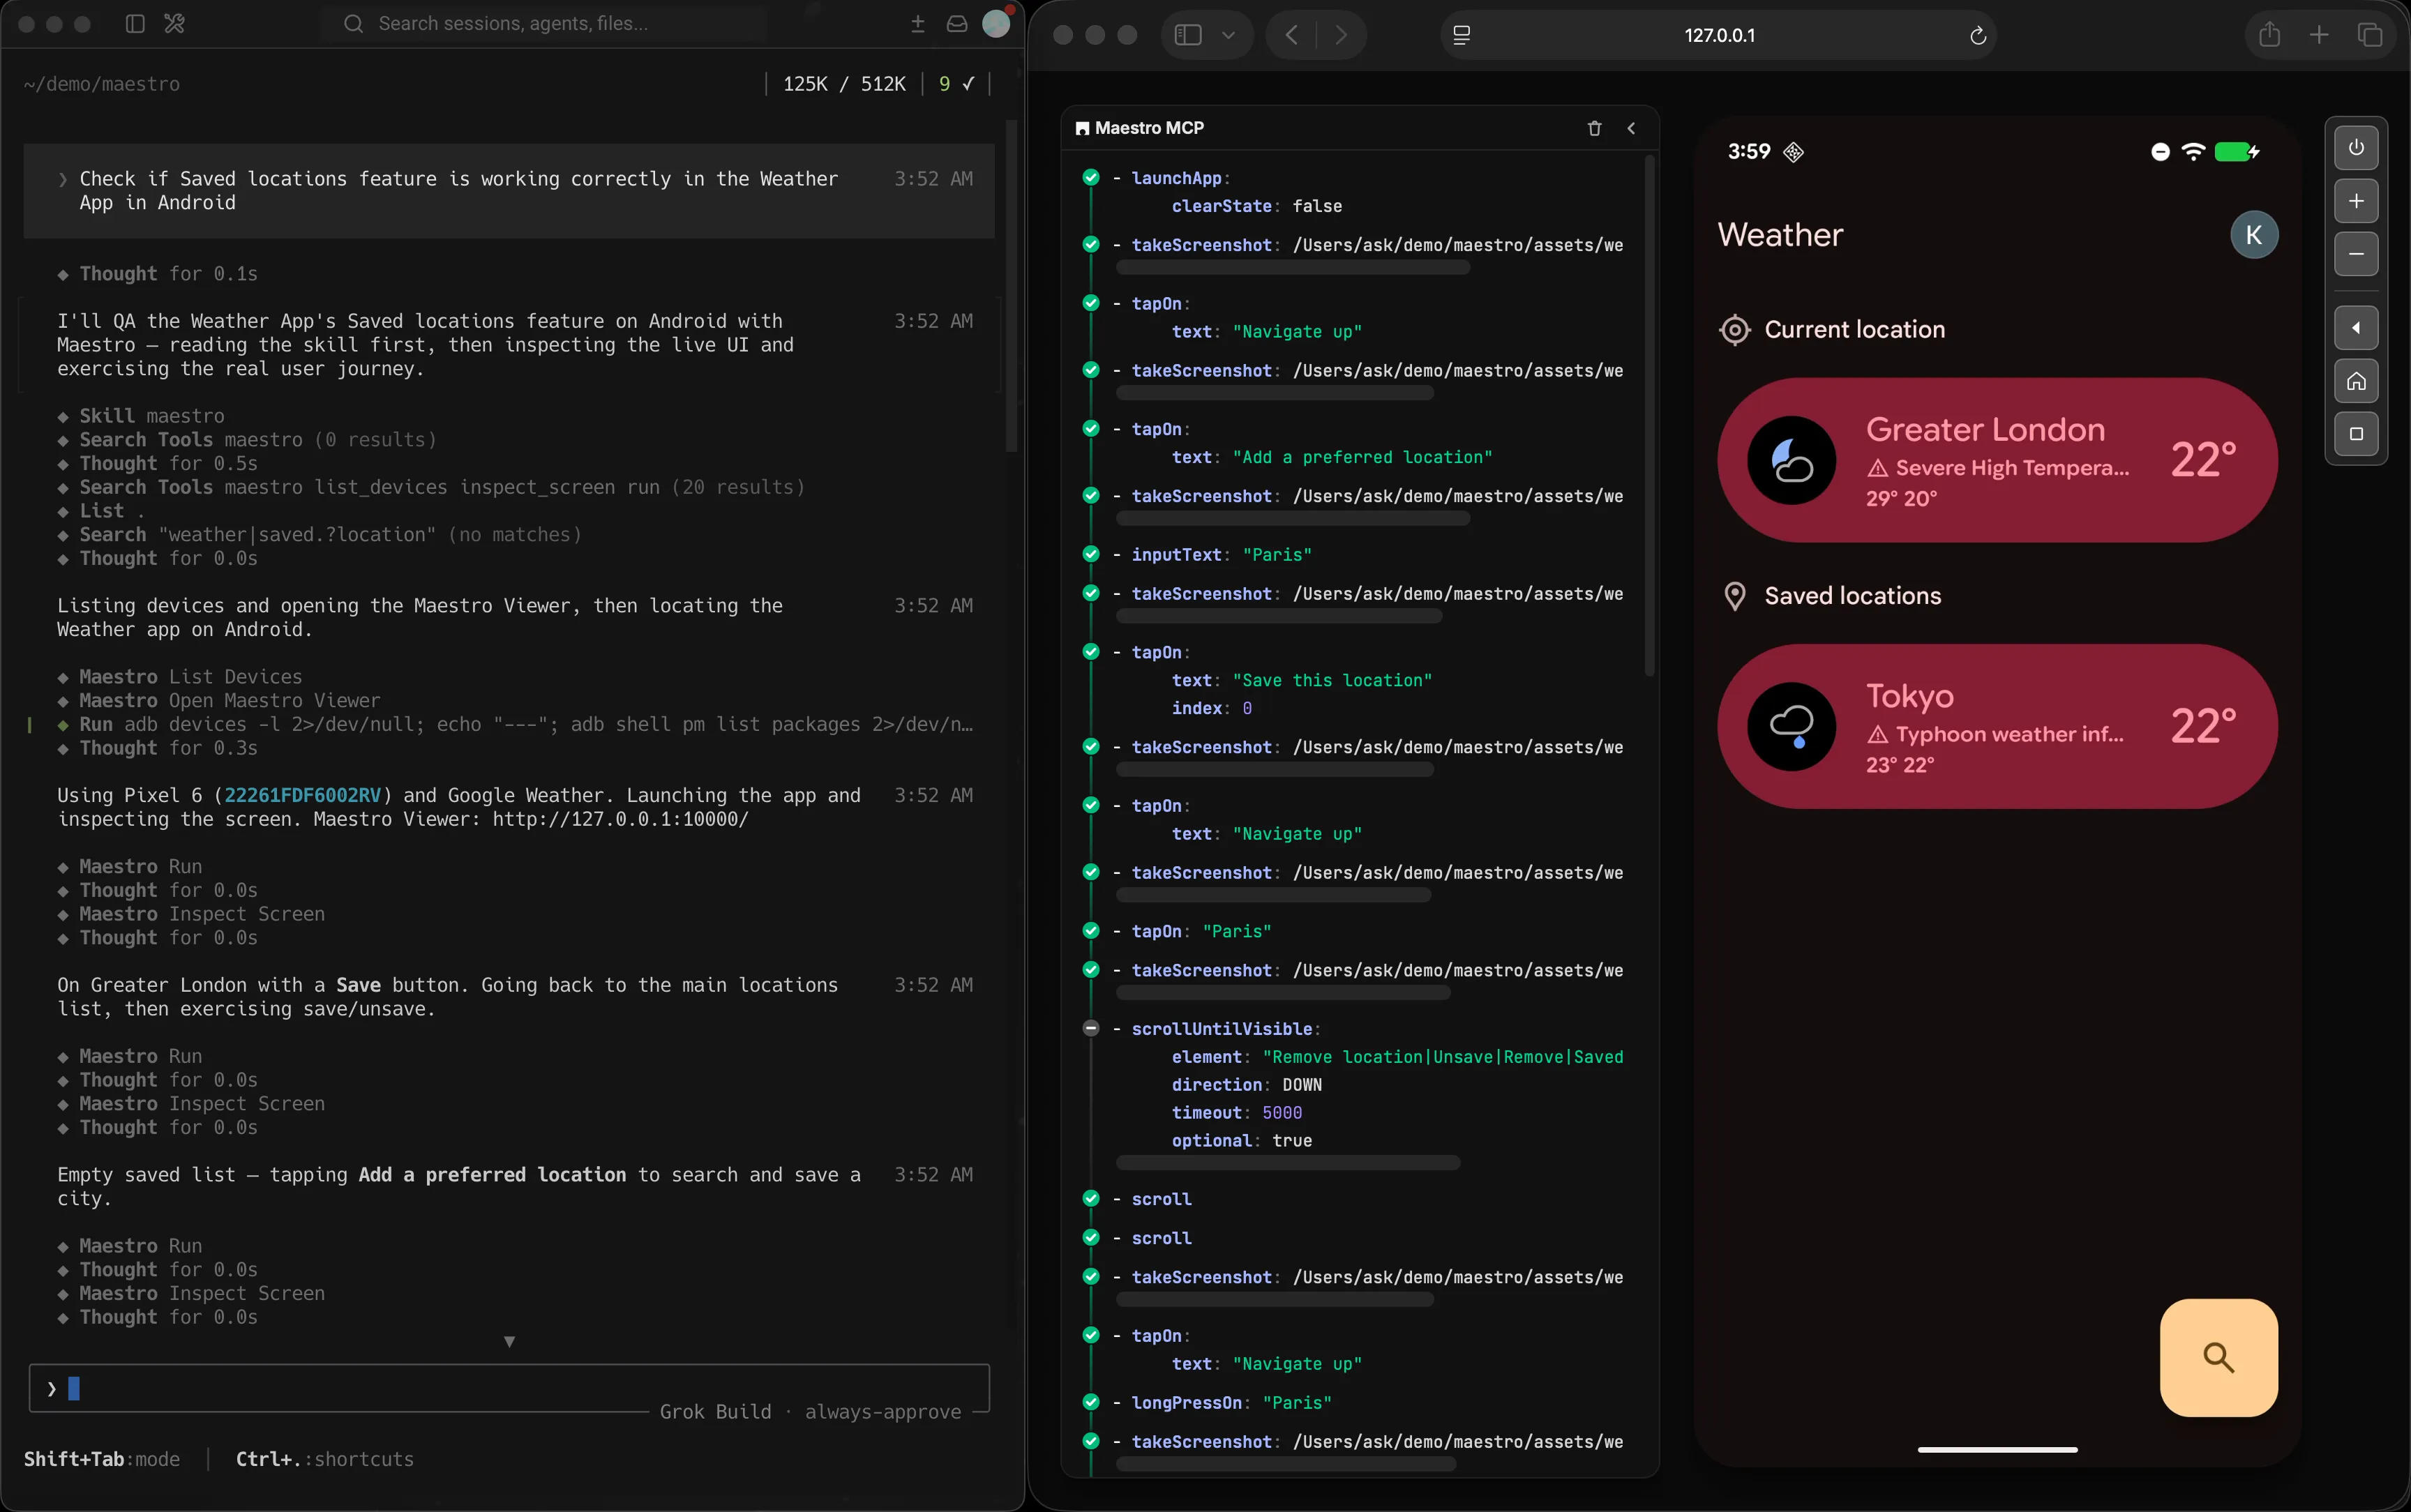
Task: Toggle the browser sidebar
Action: [x=1187, y=35]
